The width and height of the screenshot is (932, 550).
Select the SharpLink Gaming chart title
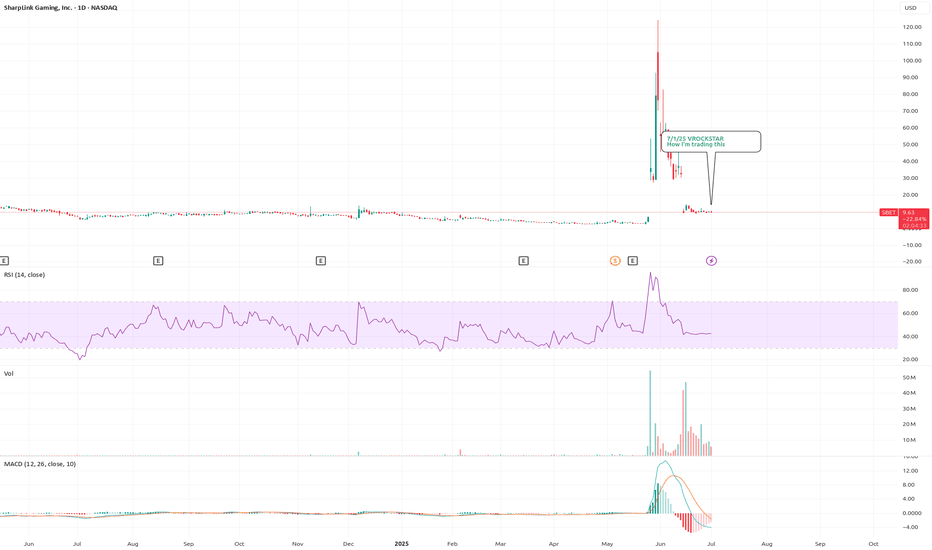coord(60,8)
